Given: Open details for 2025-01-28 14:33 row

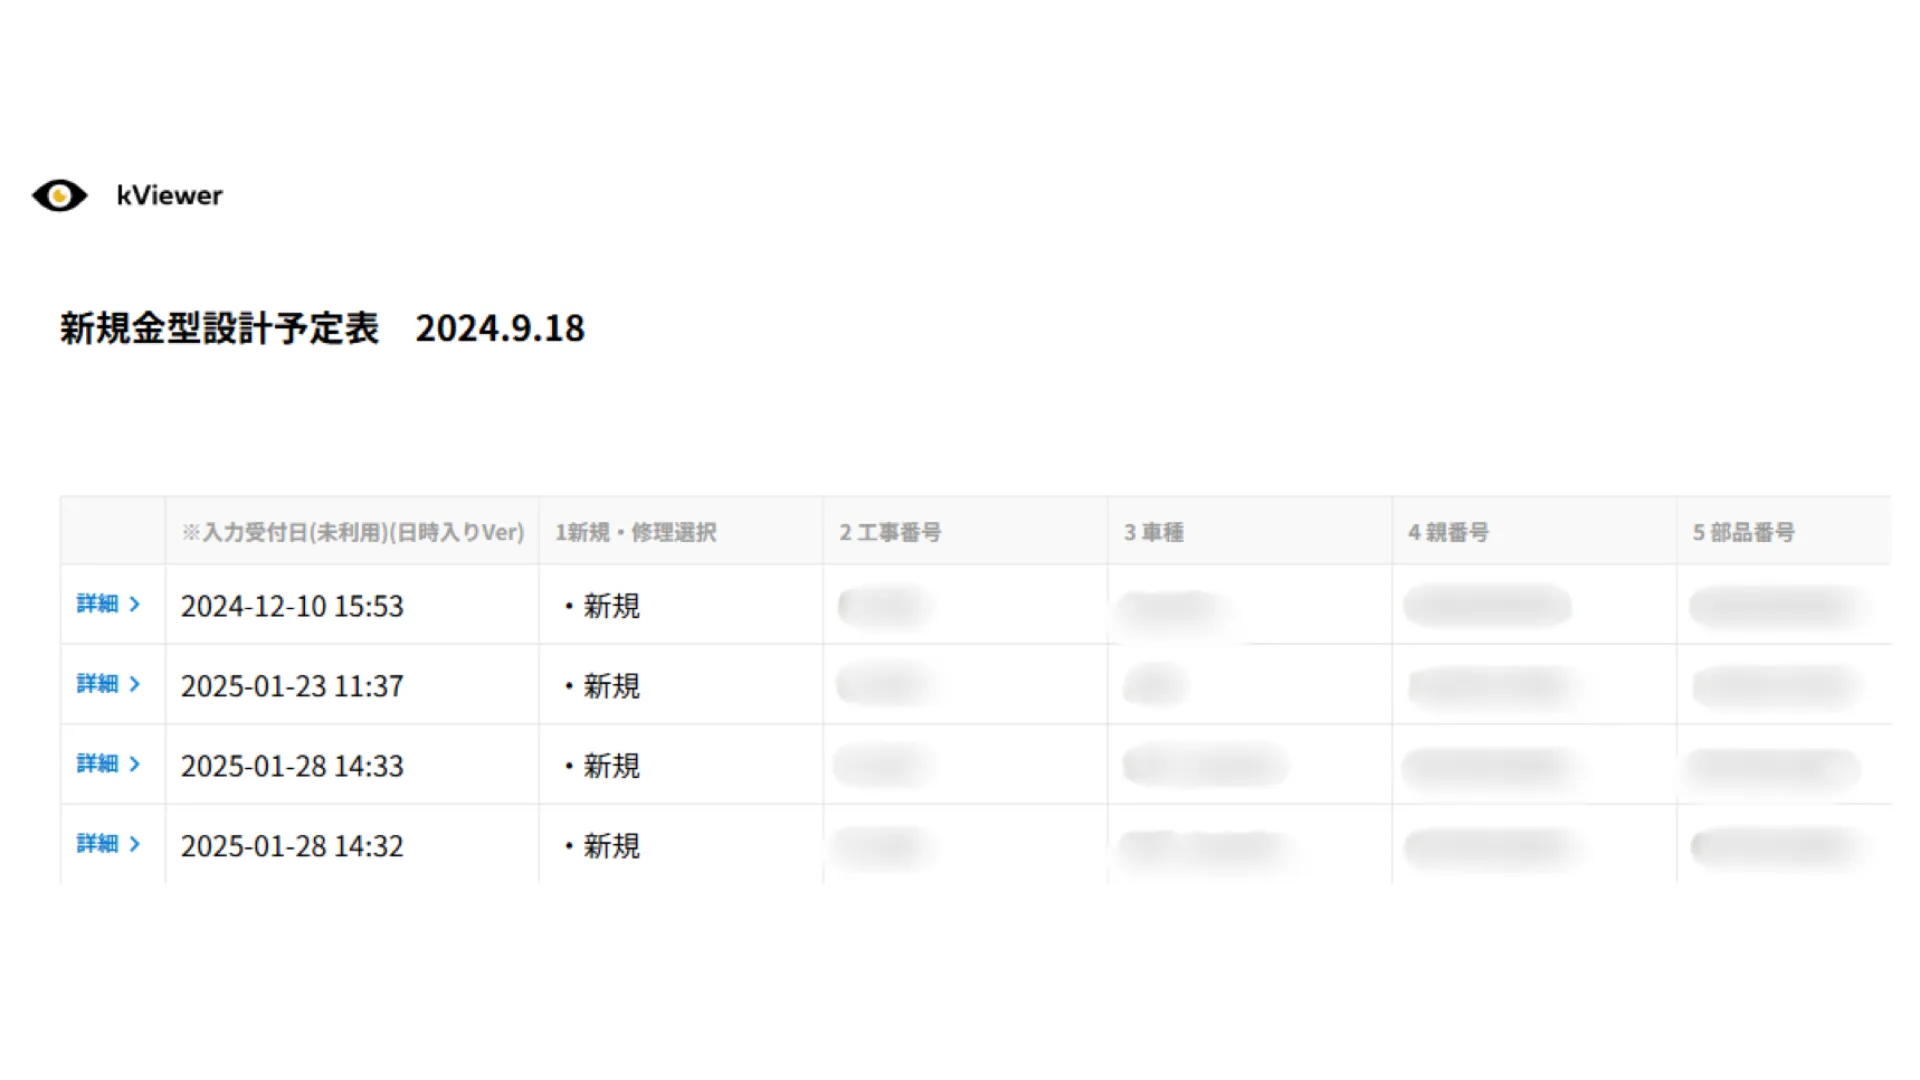Looking at the screenshot, I should 108,764.
